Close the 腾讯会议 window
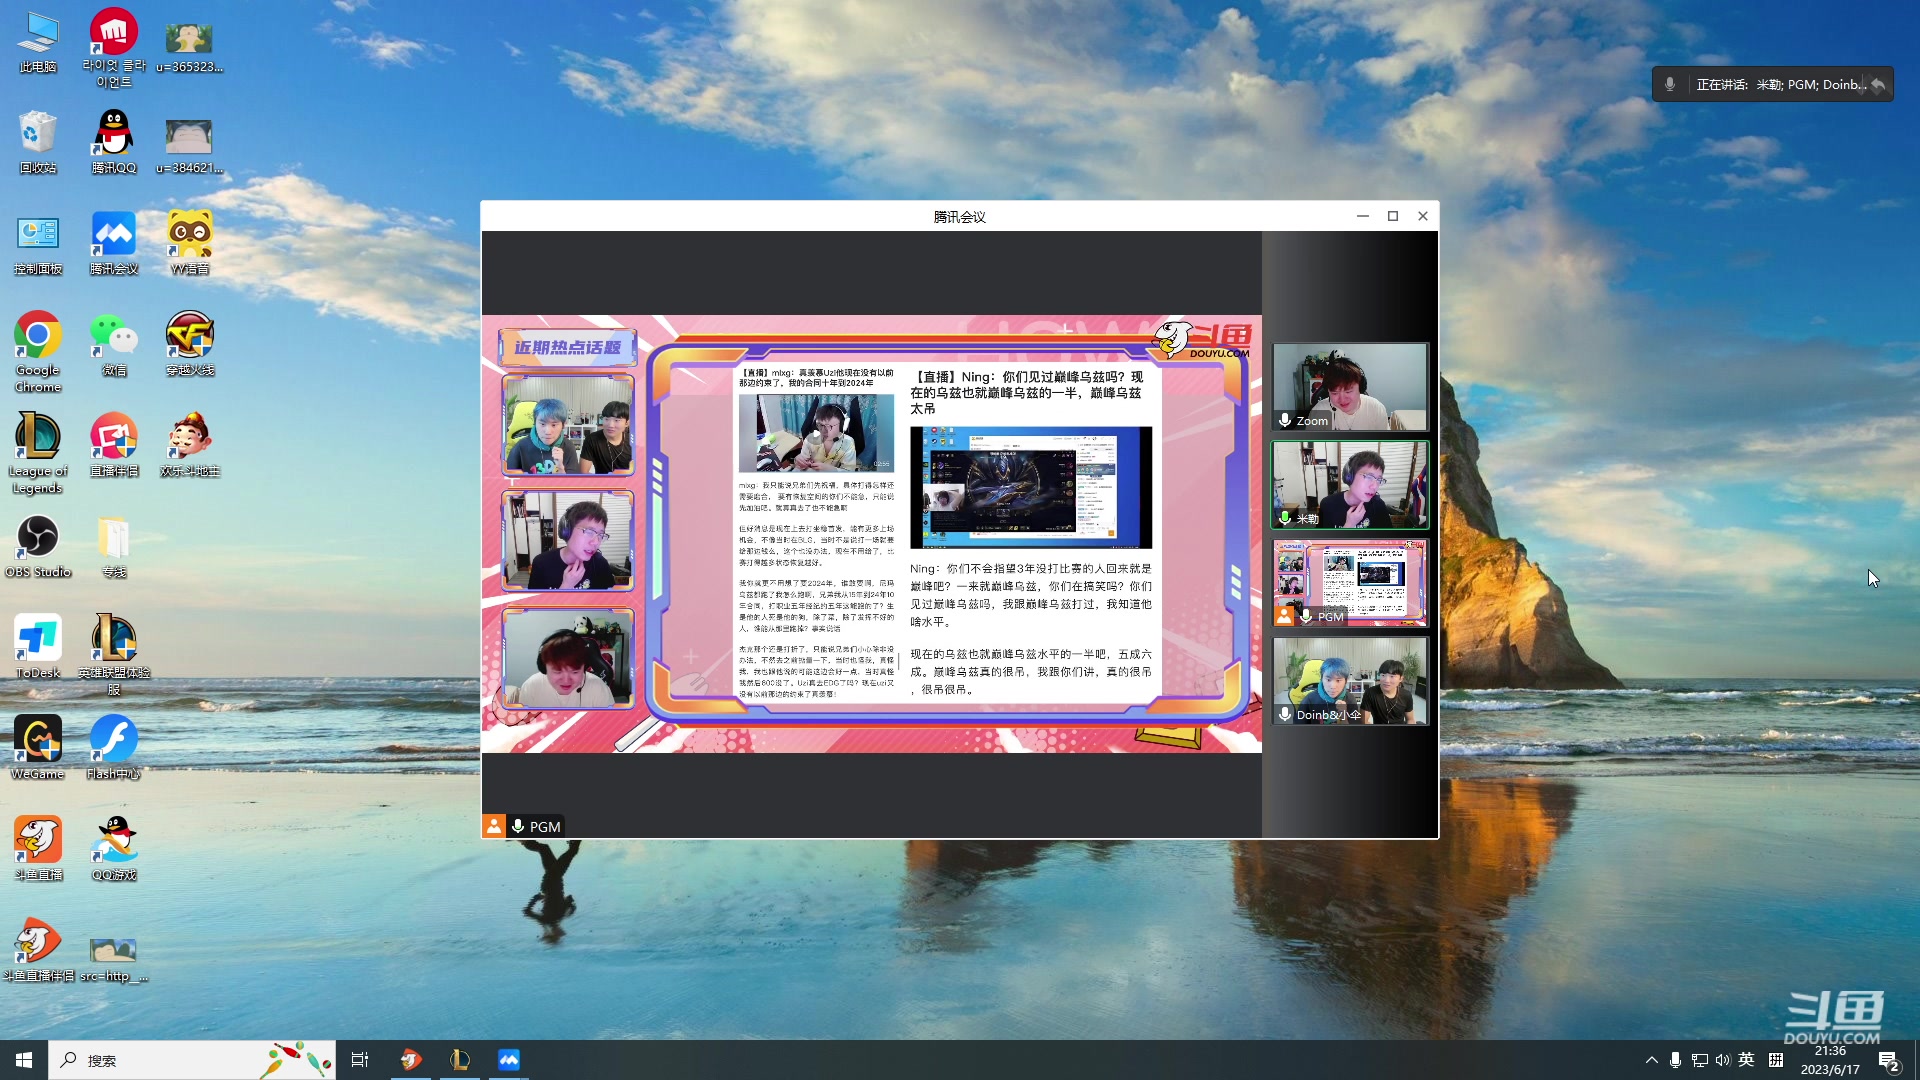Viewport: 1920px width, 1080px height. coord(1423,216)
